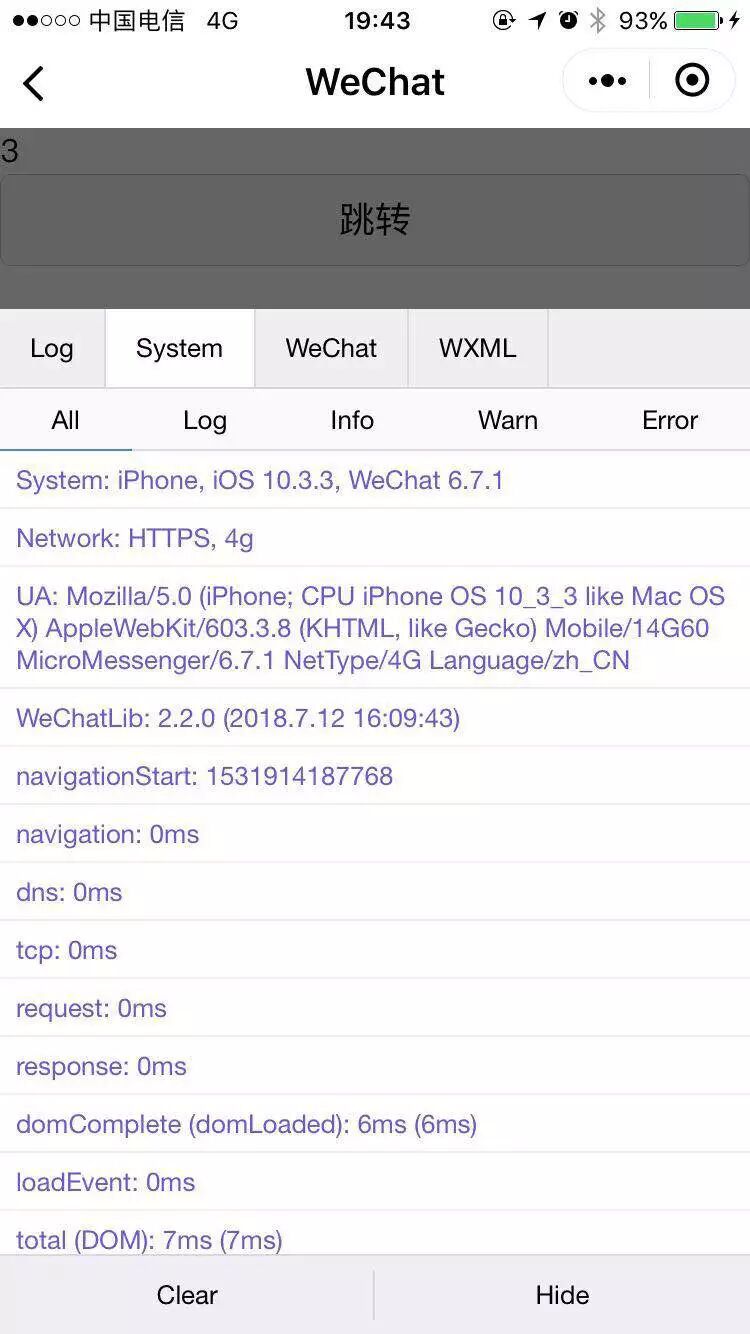The width and height of the screenshot is (750, 1334).
Task: Tap the alarm clock status icon
Action: [568, 20]
